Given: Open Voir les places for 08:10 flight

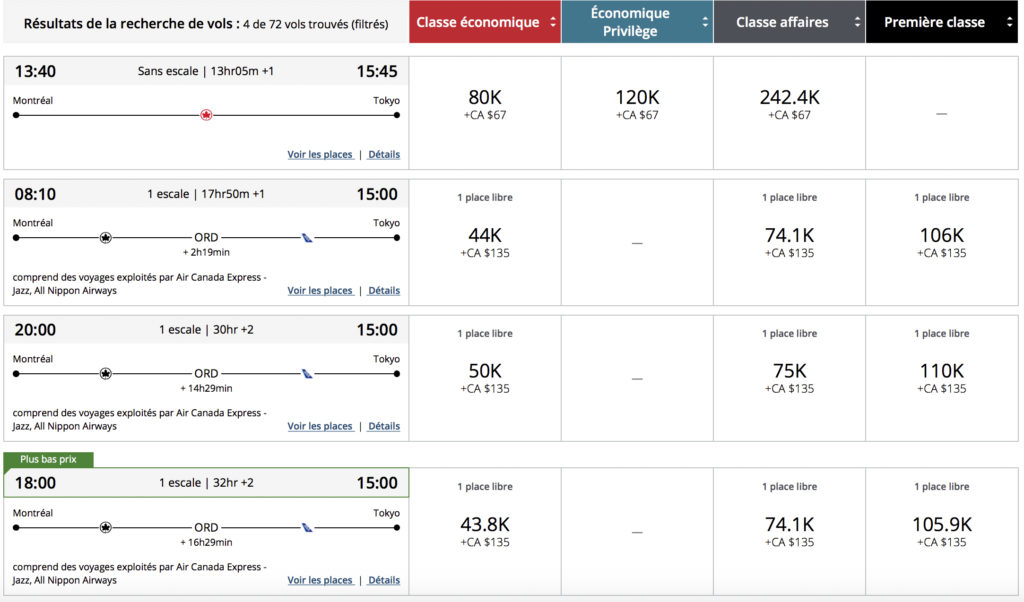Looking at the screenshot, I should [x=320, y=291].
